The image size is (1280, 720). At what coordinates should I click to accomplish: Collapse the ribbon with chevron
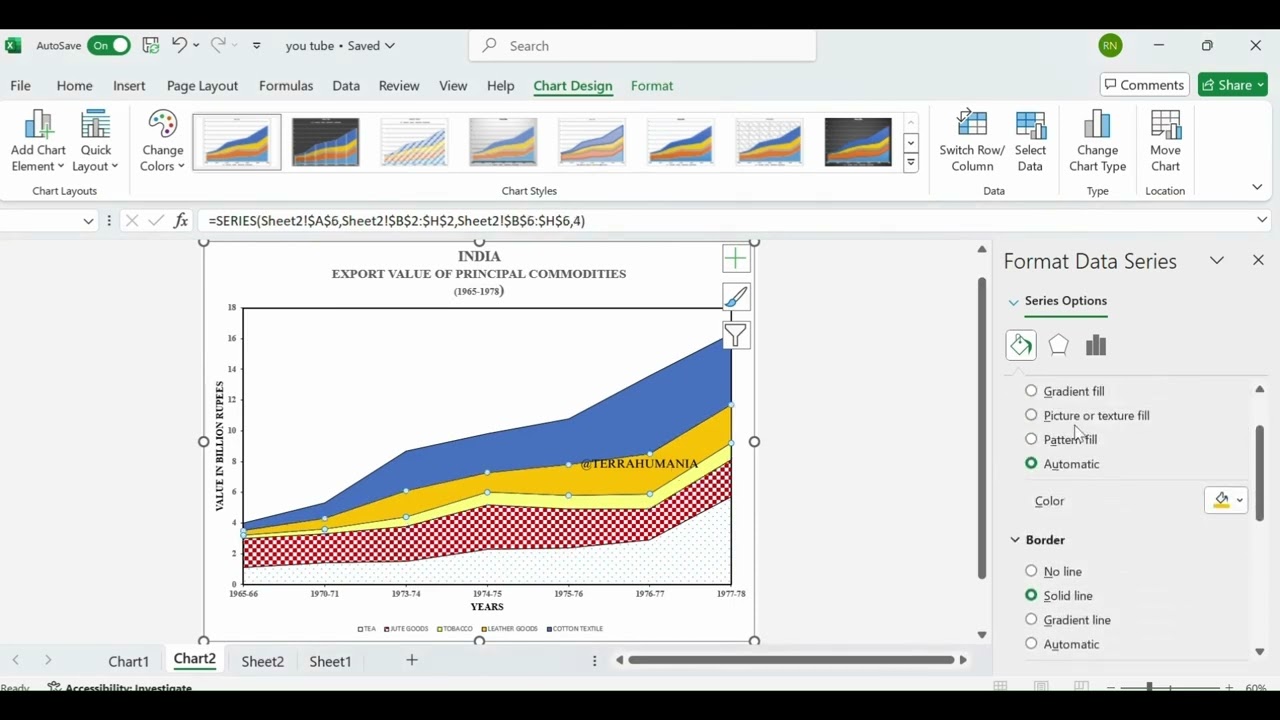pos(1257,187)
